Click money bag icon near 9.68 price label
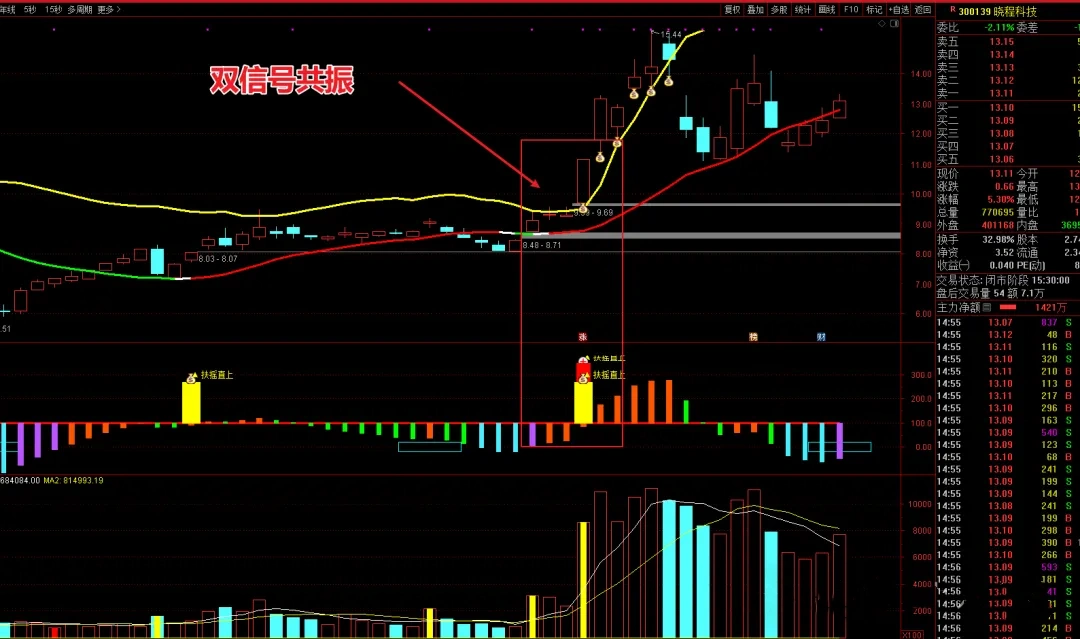This screenshot has height=639, width=1080. pos(583,208)
